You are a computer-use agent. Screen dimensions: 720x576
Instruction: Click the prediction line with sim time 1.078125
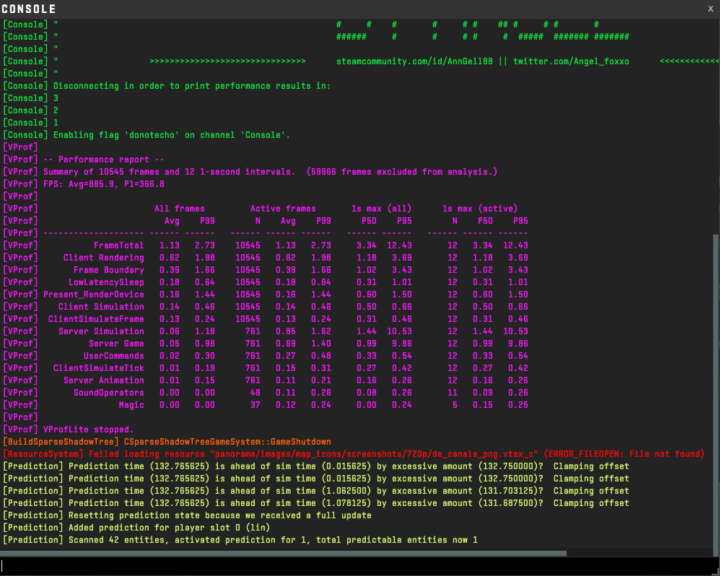(316, 503)
